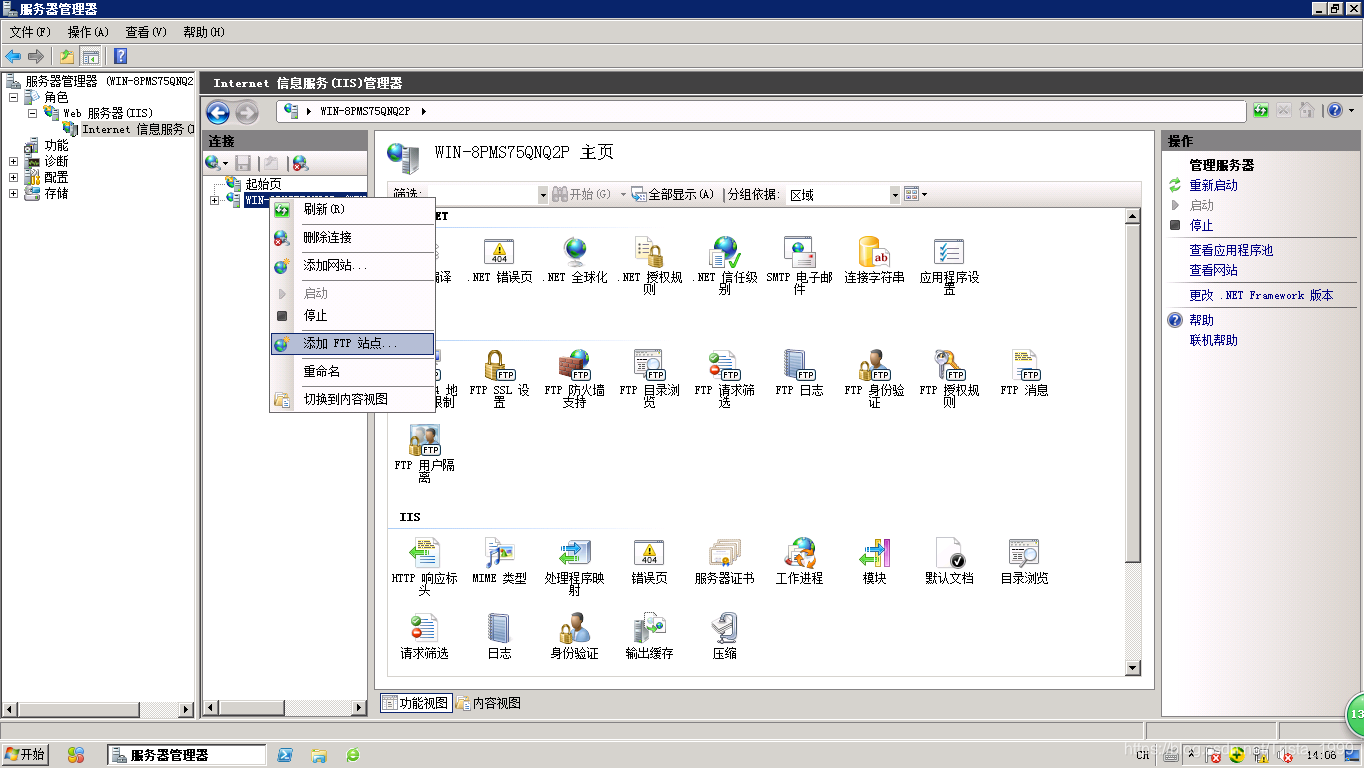Click 全部显示(A) button
Image resolution: width=1364 pixels, height=768 pixels.
672,194
